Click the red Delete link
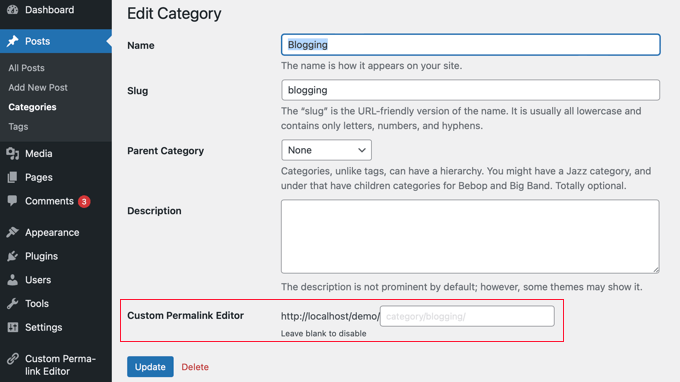 point(195,367)
